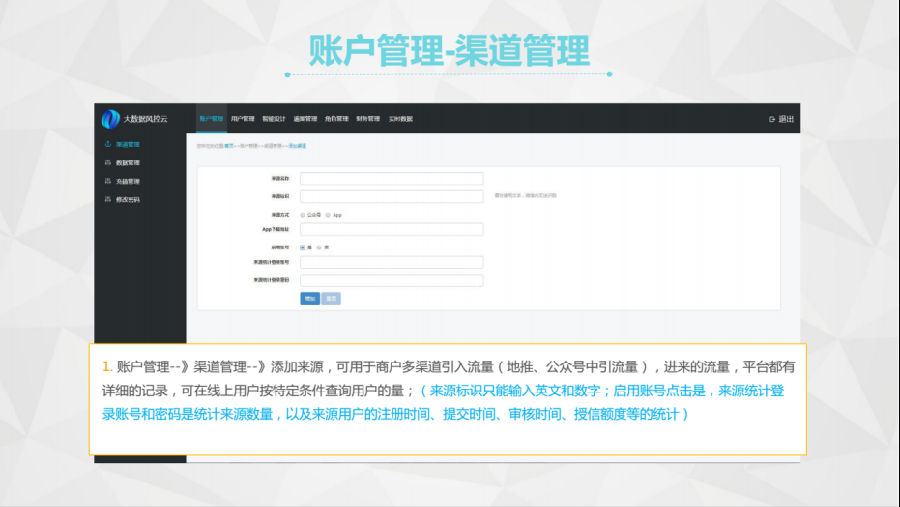Switch to the 用户管理 tab

(x=243, y=119)
